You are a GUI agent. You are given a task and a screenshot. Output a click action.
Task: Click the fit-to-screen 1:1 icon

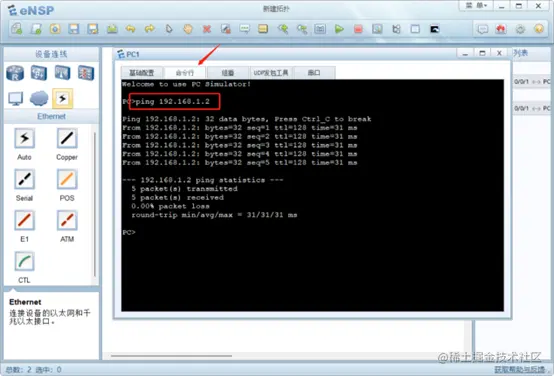tap(320, 29)
